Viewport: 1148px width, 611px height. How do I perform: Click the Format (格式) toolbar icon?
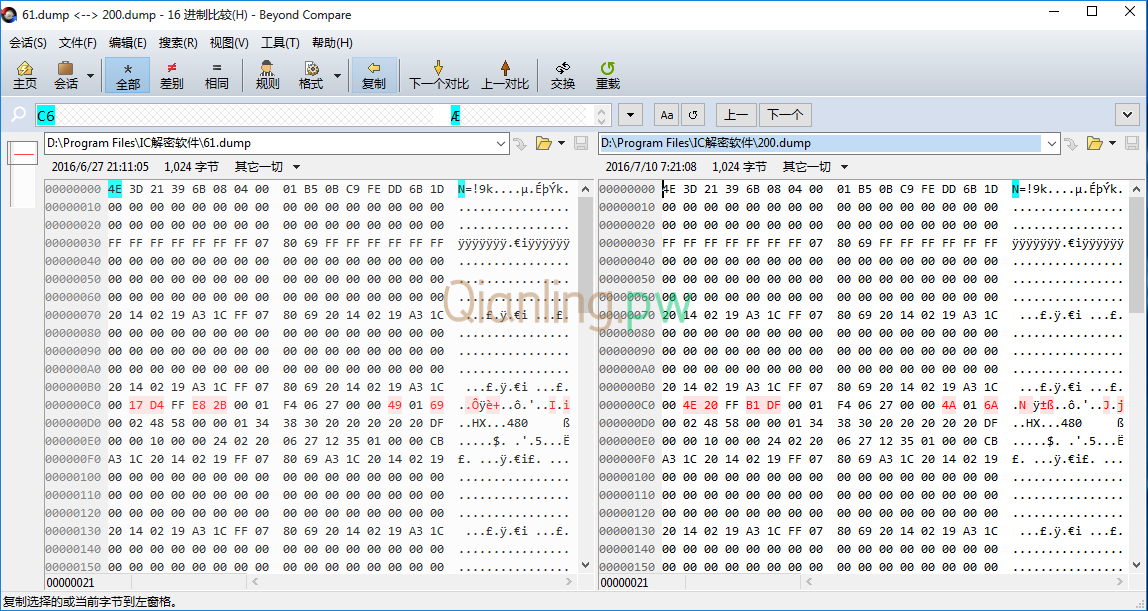pos(311,75)
